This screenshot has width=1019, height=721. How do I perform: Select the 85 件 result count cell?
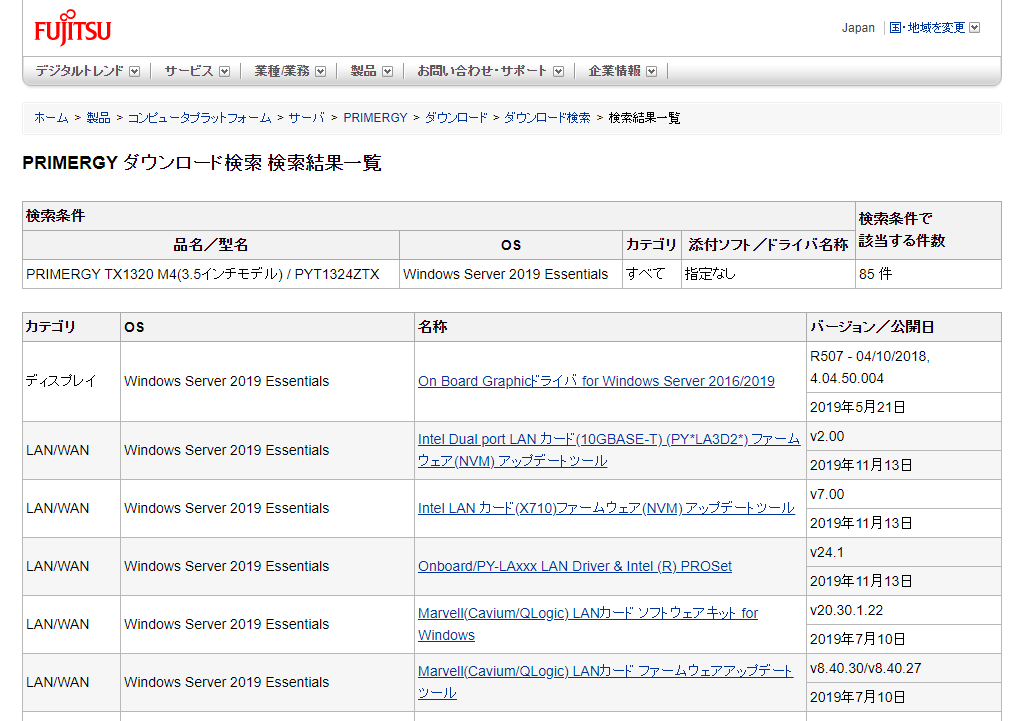(927, 274)
